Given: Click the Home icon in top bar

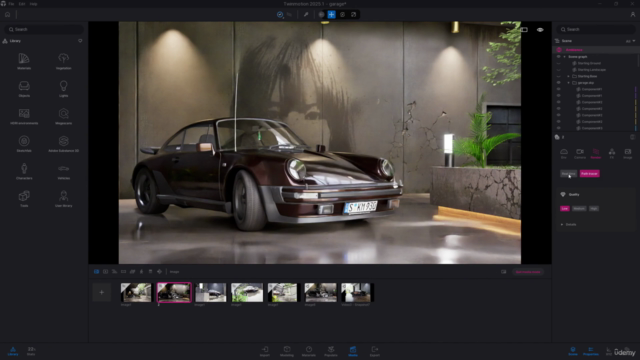Looking at the screenshot, I should coord(7,15).
